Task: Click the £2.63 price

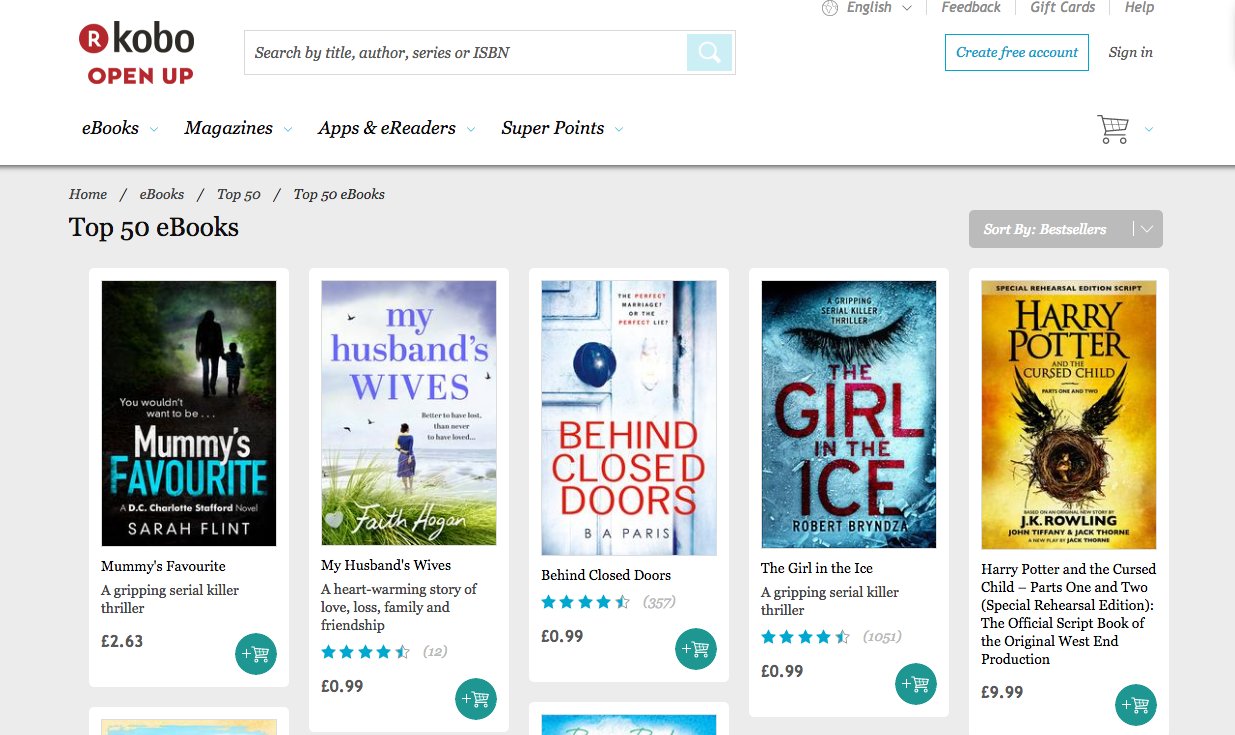Action: pos(122,641)
